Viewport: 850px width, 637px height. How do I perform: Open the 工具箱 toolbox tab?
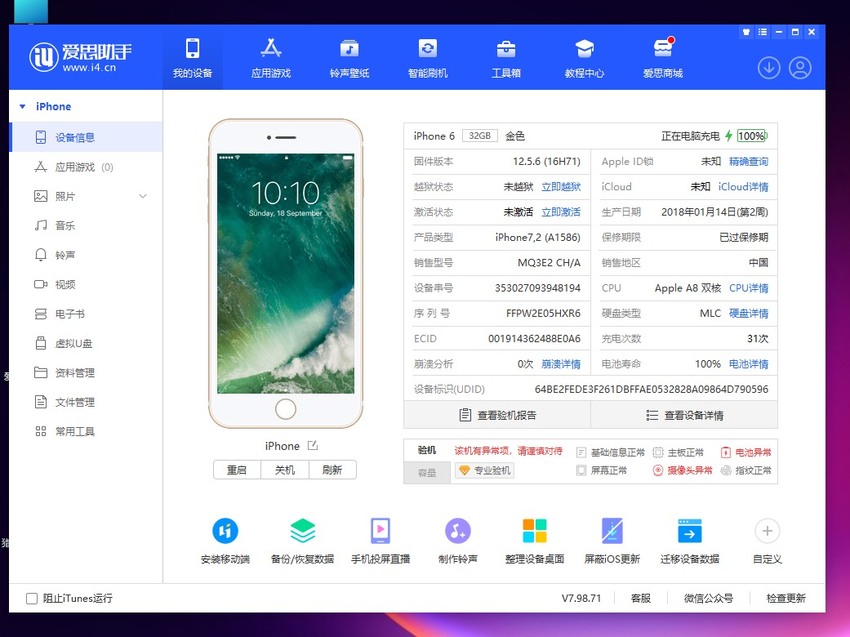(x=506, y=58)
